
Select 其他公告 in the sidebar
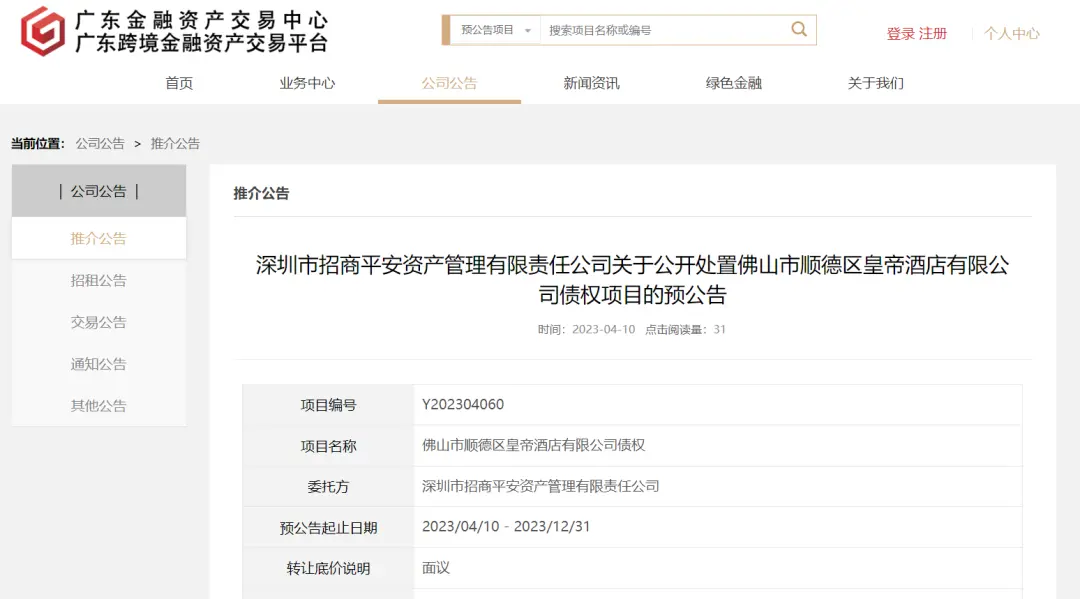click(98, 406)
